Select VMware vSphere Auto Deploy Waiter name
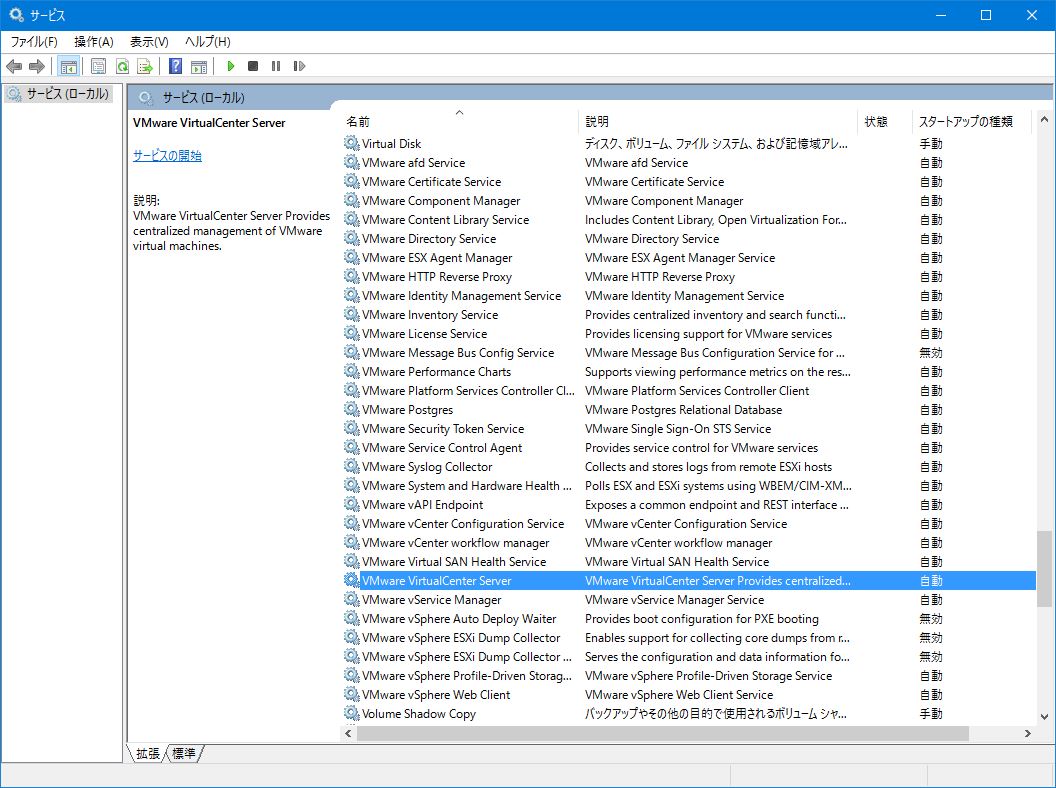Image resolution: width=1056 pixels, height=788 pixels. [459, 618]
